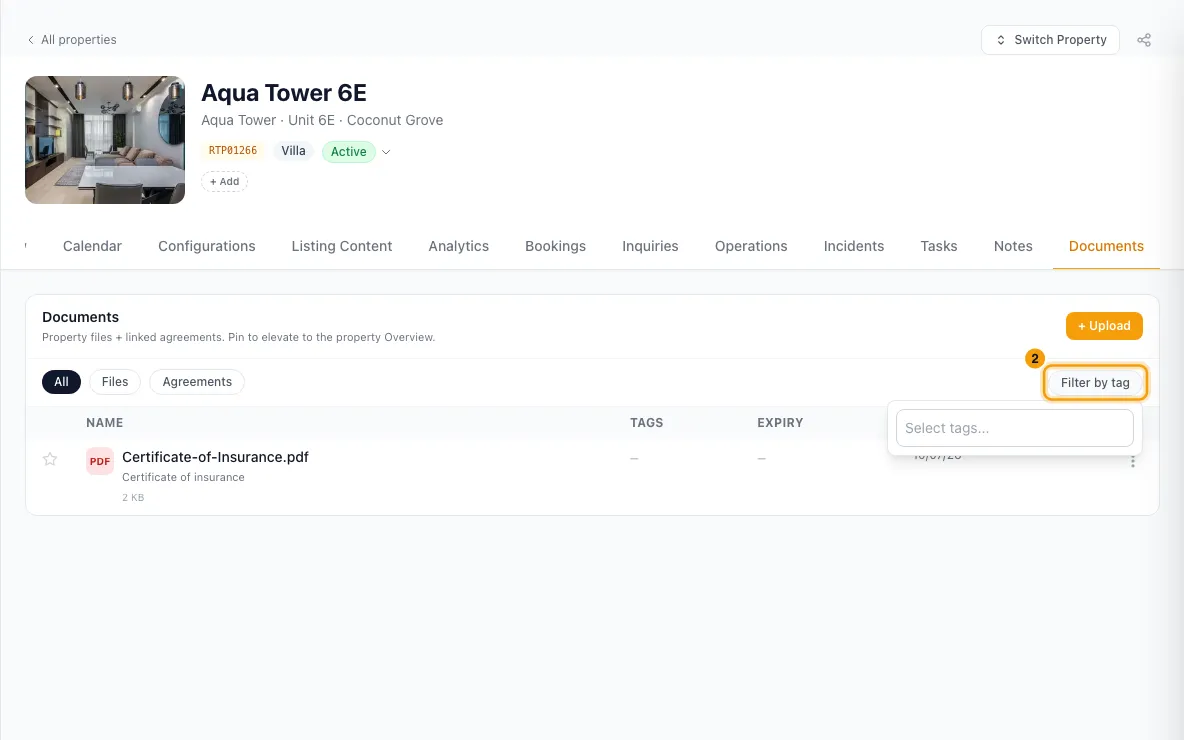Open the Calendar tab

point(92,246)
